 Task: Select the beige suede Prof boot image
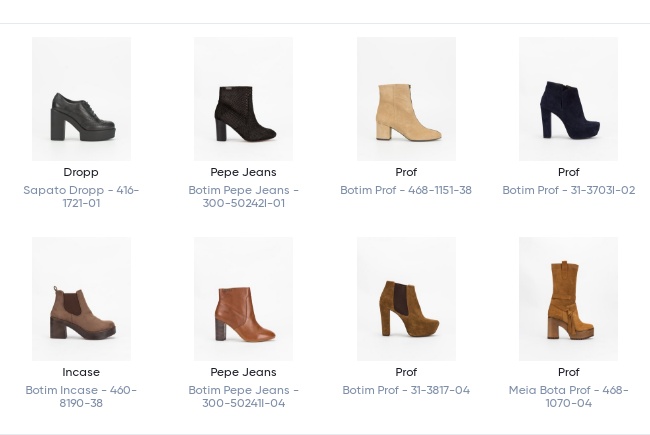tap(406, 99)
